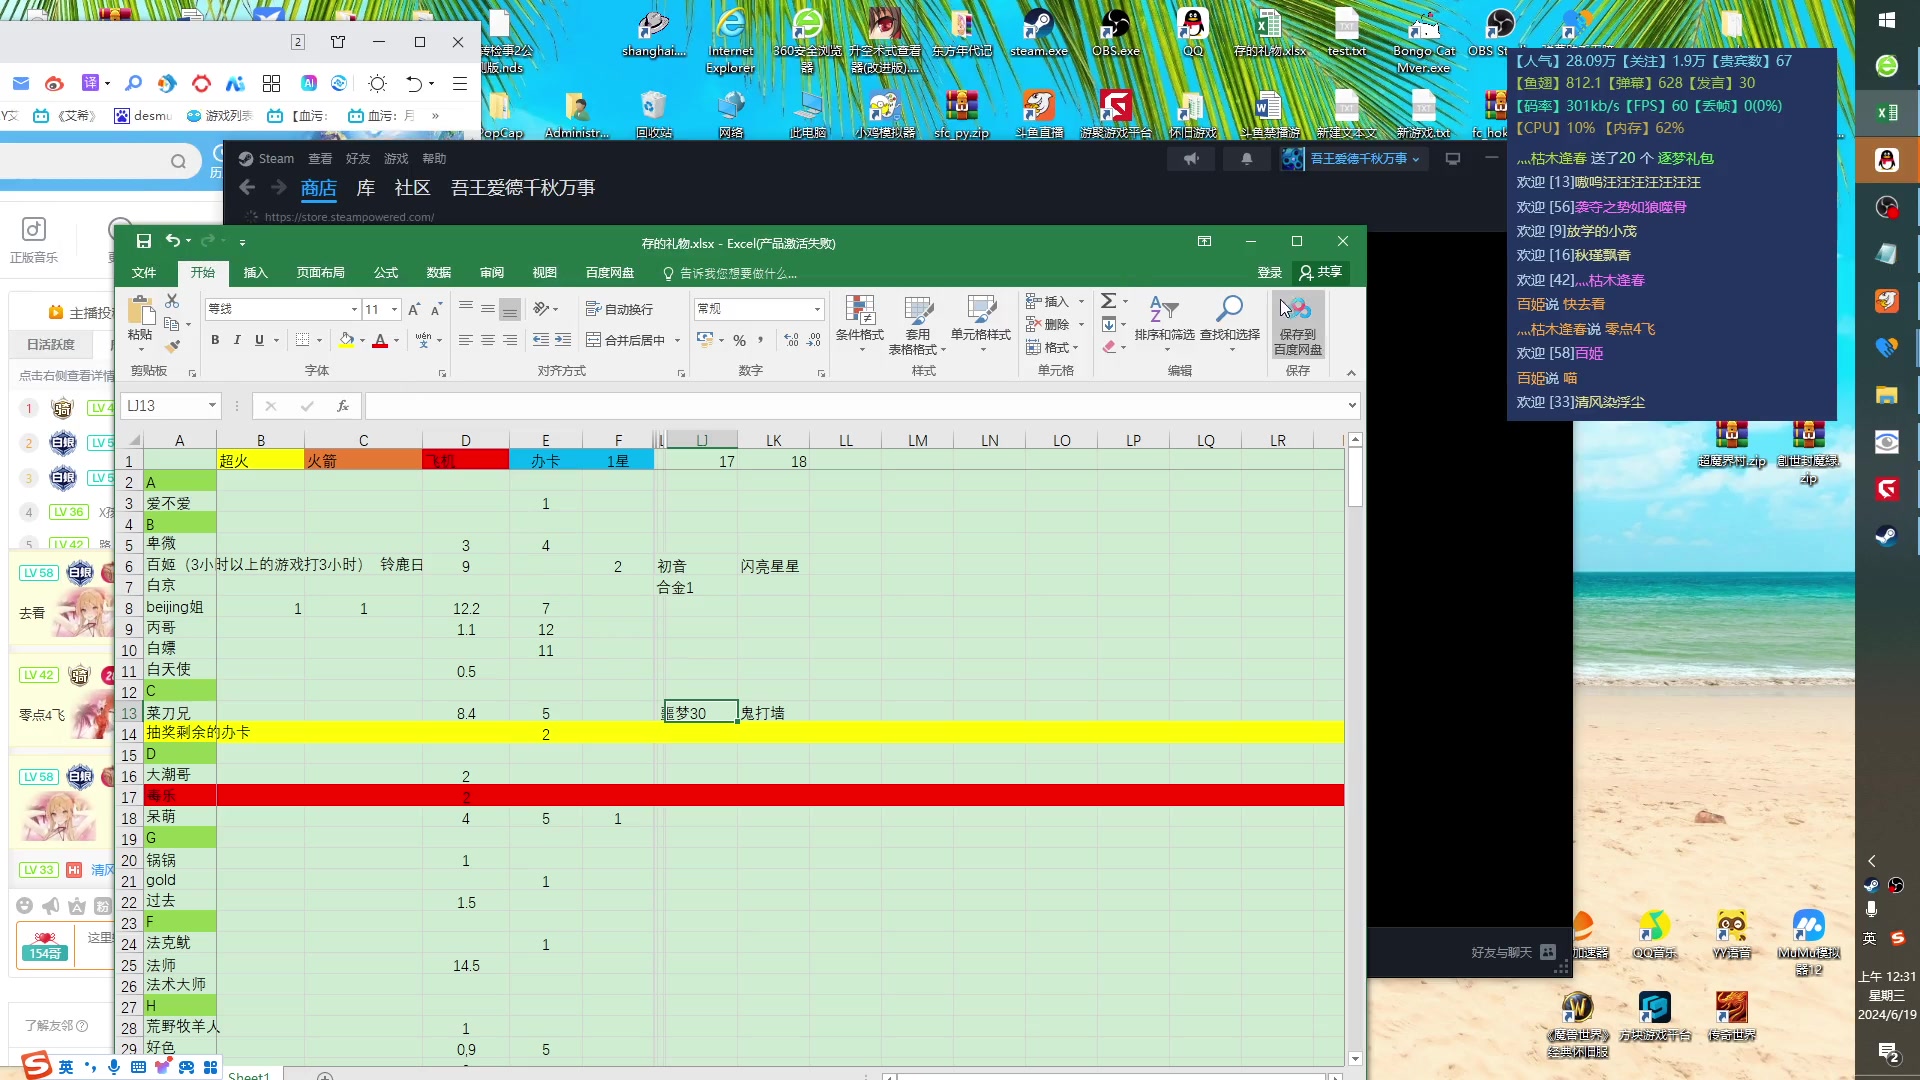
Task: Toggle bottom vertical alignment
Action: pyautogui.click(x=510, y=309)
